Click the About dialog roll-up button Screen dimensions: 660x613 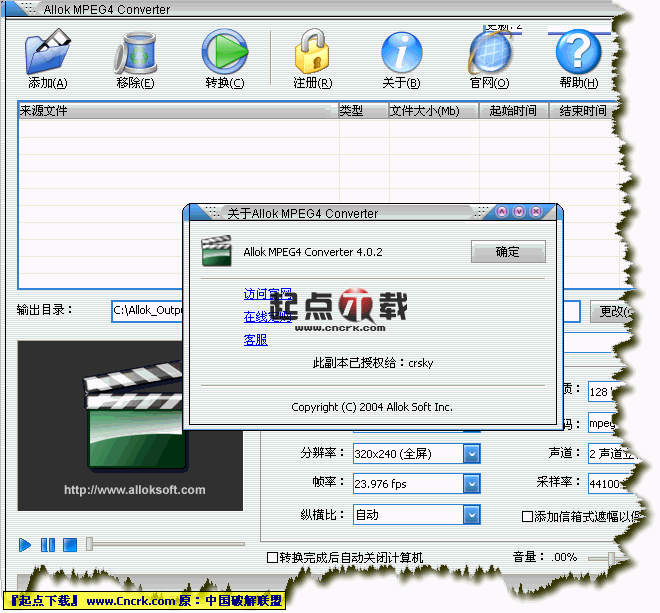(502, 211)
